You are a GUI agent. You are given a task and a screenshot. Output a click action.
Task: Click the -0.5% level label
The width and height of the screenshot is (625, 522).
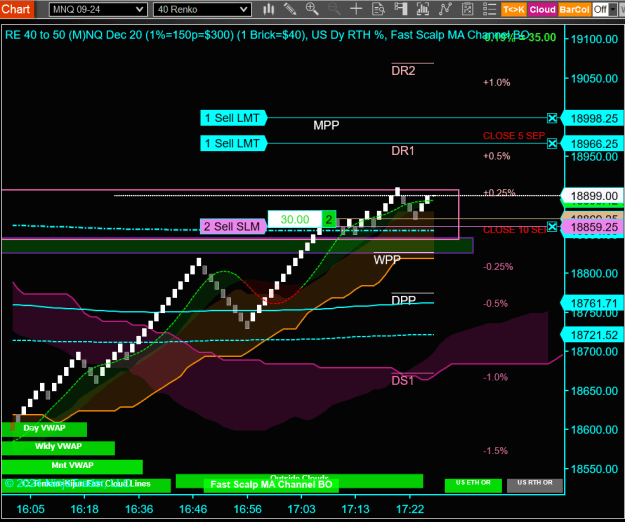[495, 304]
